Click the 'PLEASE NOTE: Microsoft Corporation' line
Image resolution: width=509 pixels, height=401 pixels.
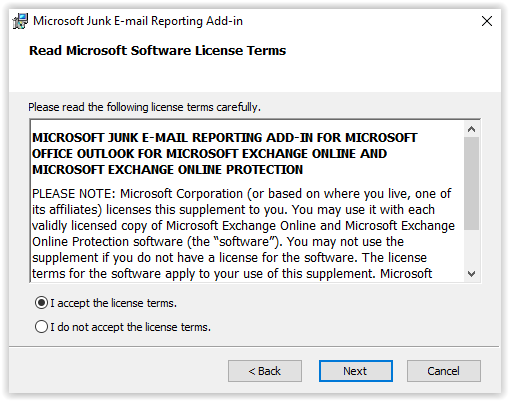coord(242,194)
